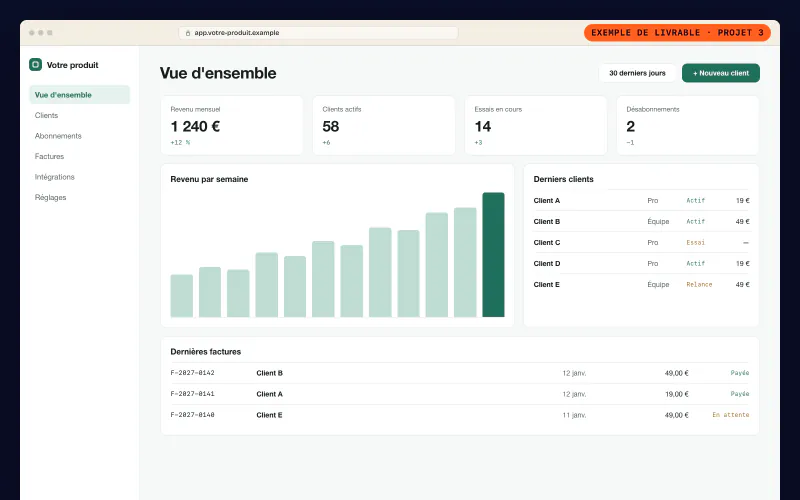The width and height of the screenshot is (800, 500).
Task: Click Client E in Dernières factures
Action: point(269,415)
